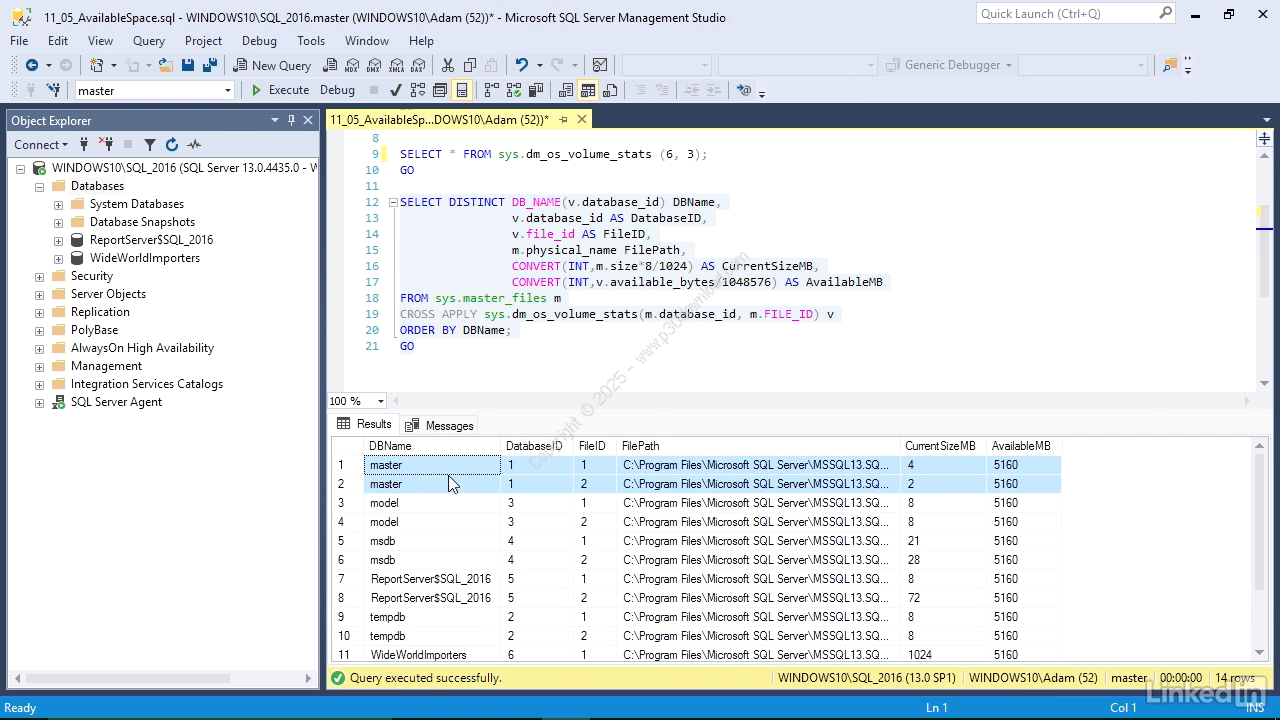The width and height of the screenshot is (1280, 720).
Task: Display the Estimated Execution Plan
Action: [x=418, y=90]
